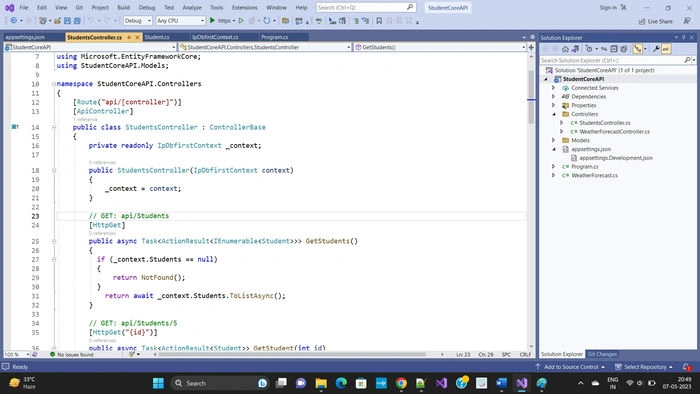Click Collapse All icon in Solution Explorer
The image size is (700, 394).
[614, 49]
